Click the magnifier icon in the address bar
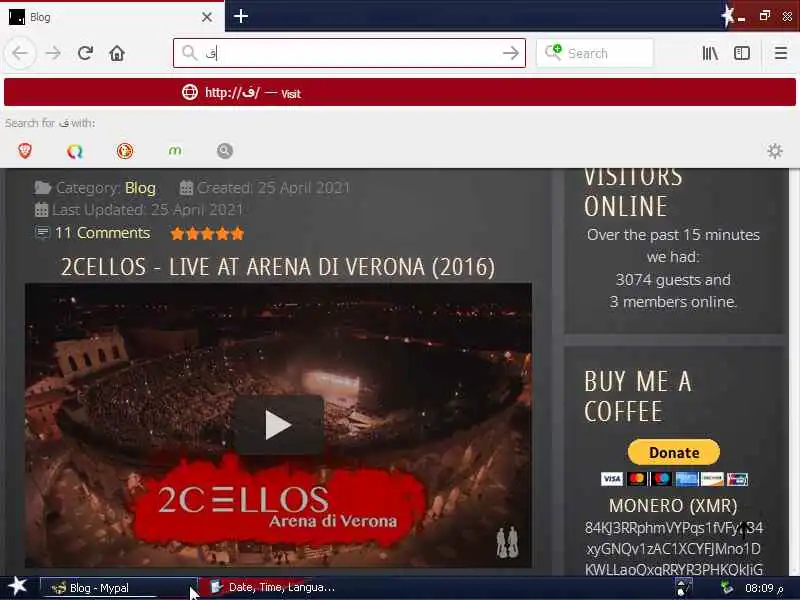Screen dimensions: 800x600 pyautogui.click(x=189, y=53)
